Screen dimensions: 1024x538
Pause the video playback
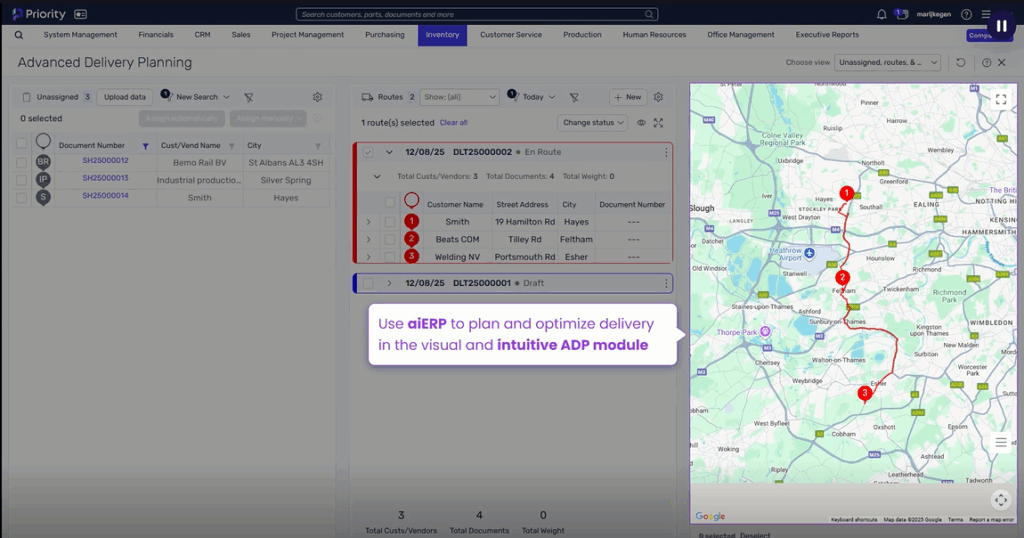pyautogui.click(x=1001, y=26)
